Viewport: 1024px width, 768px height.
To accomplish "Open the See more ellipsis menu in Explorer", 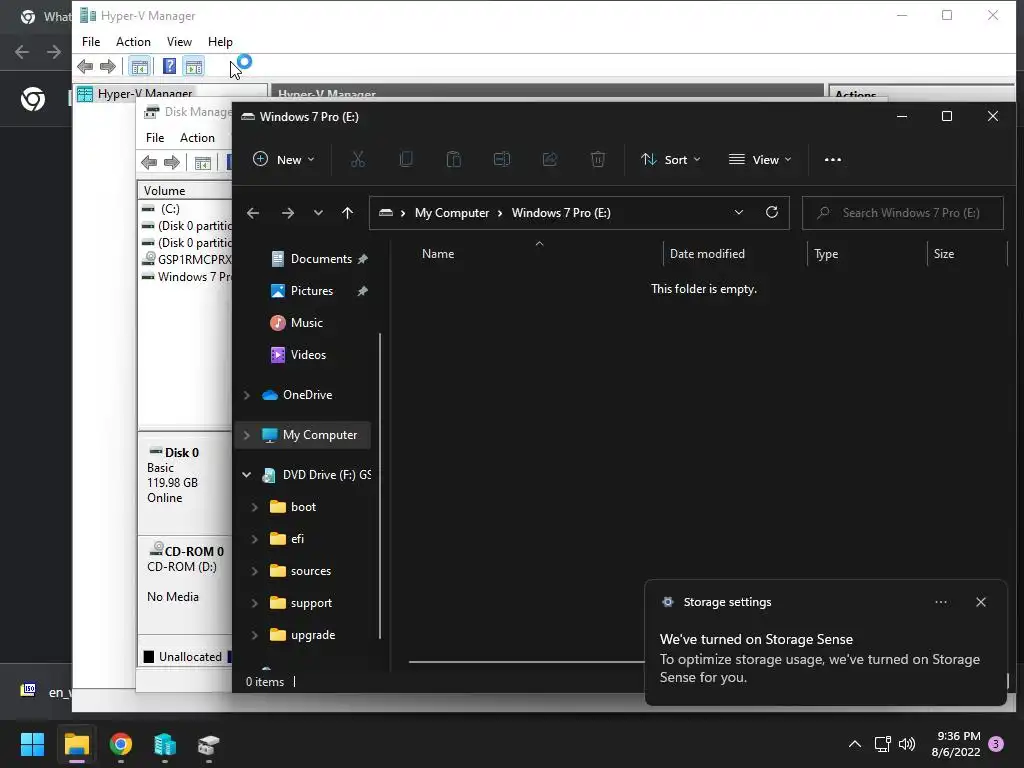I will click(x=833, y=159).
